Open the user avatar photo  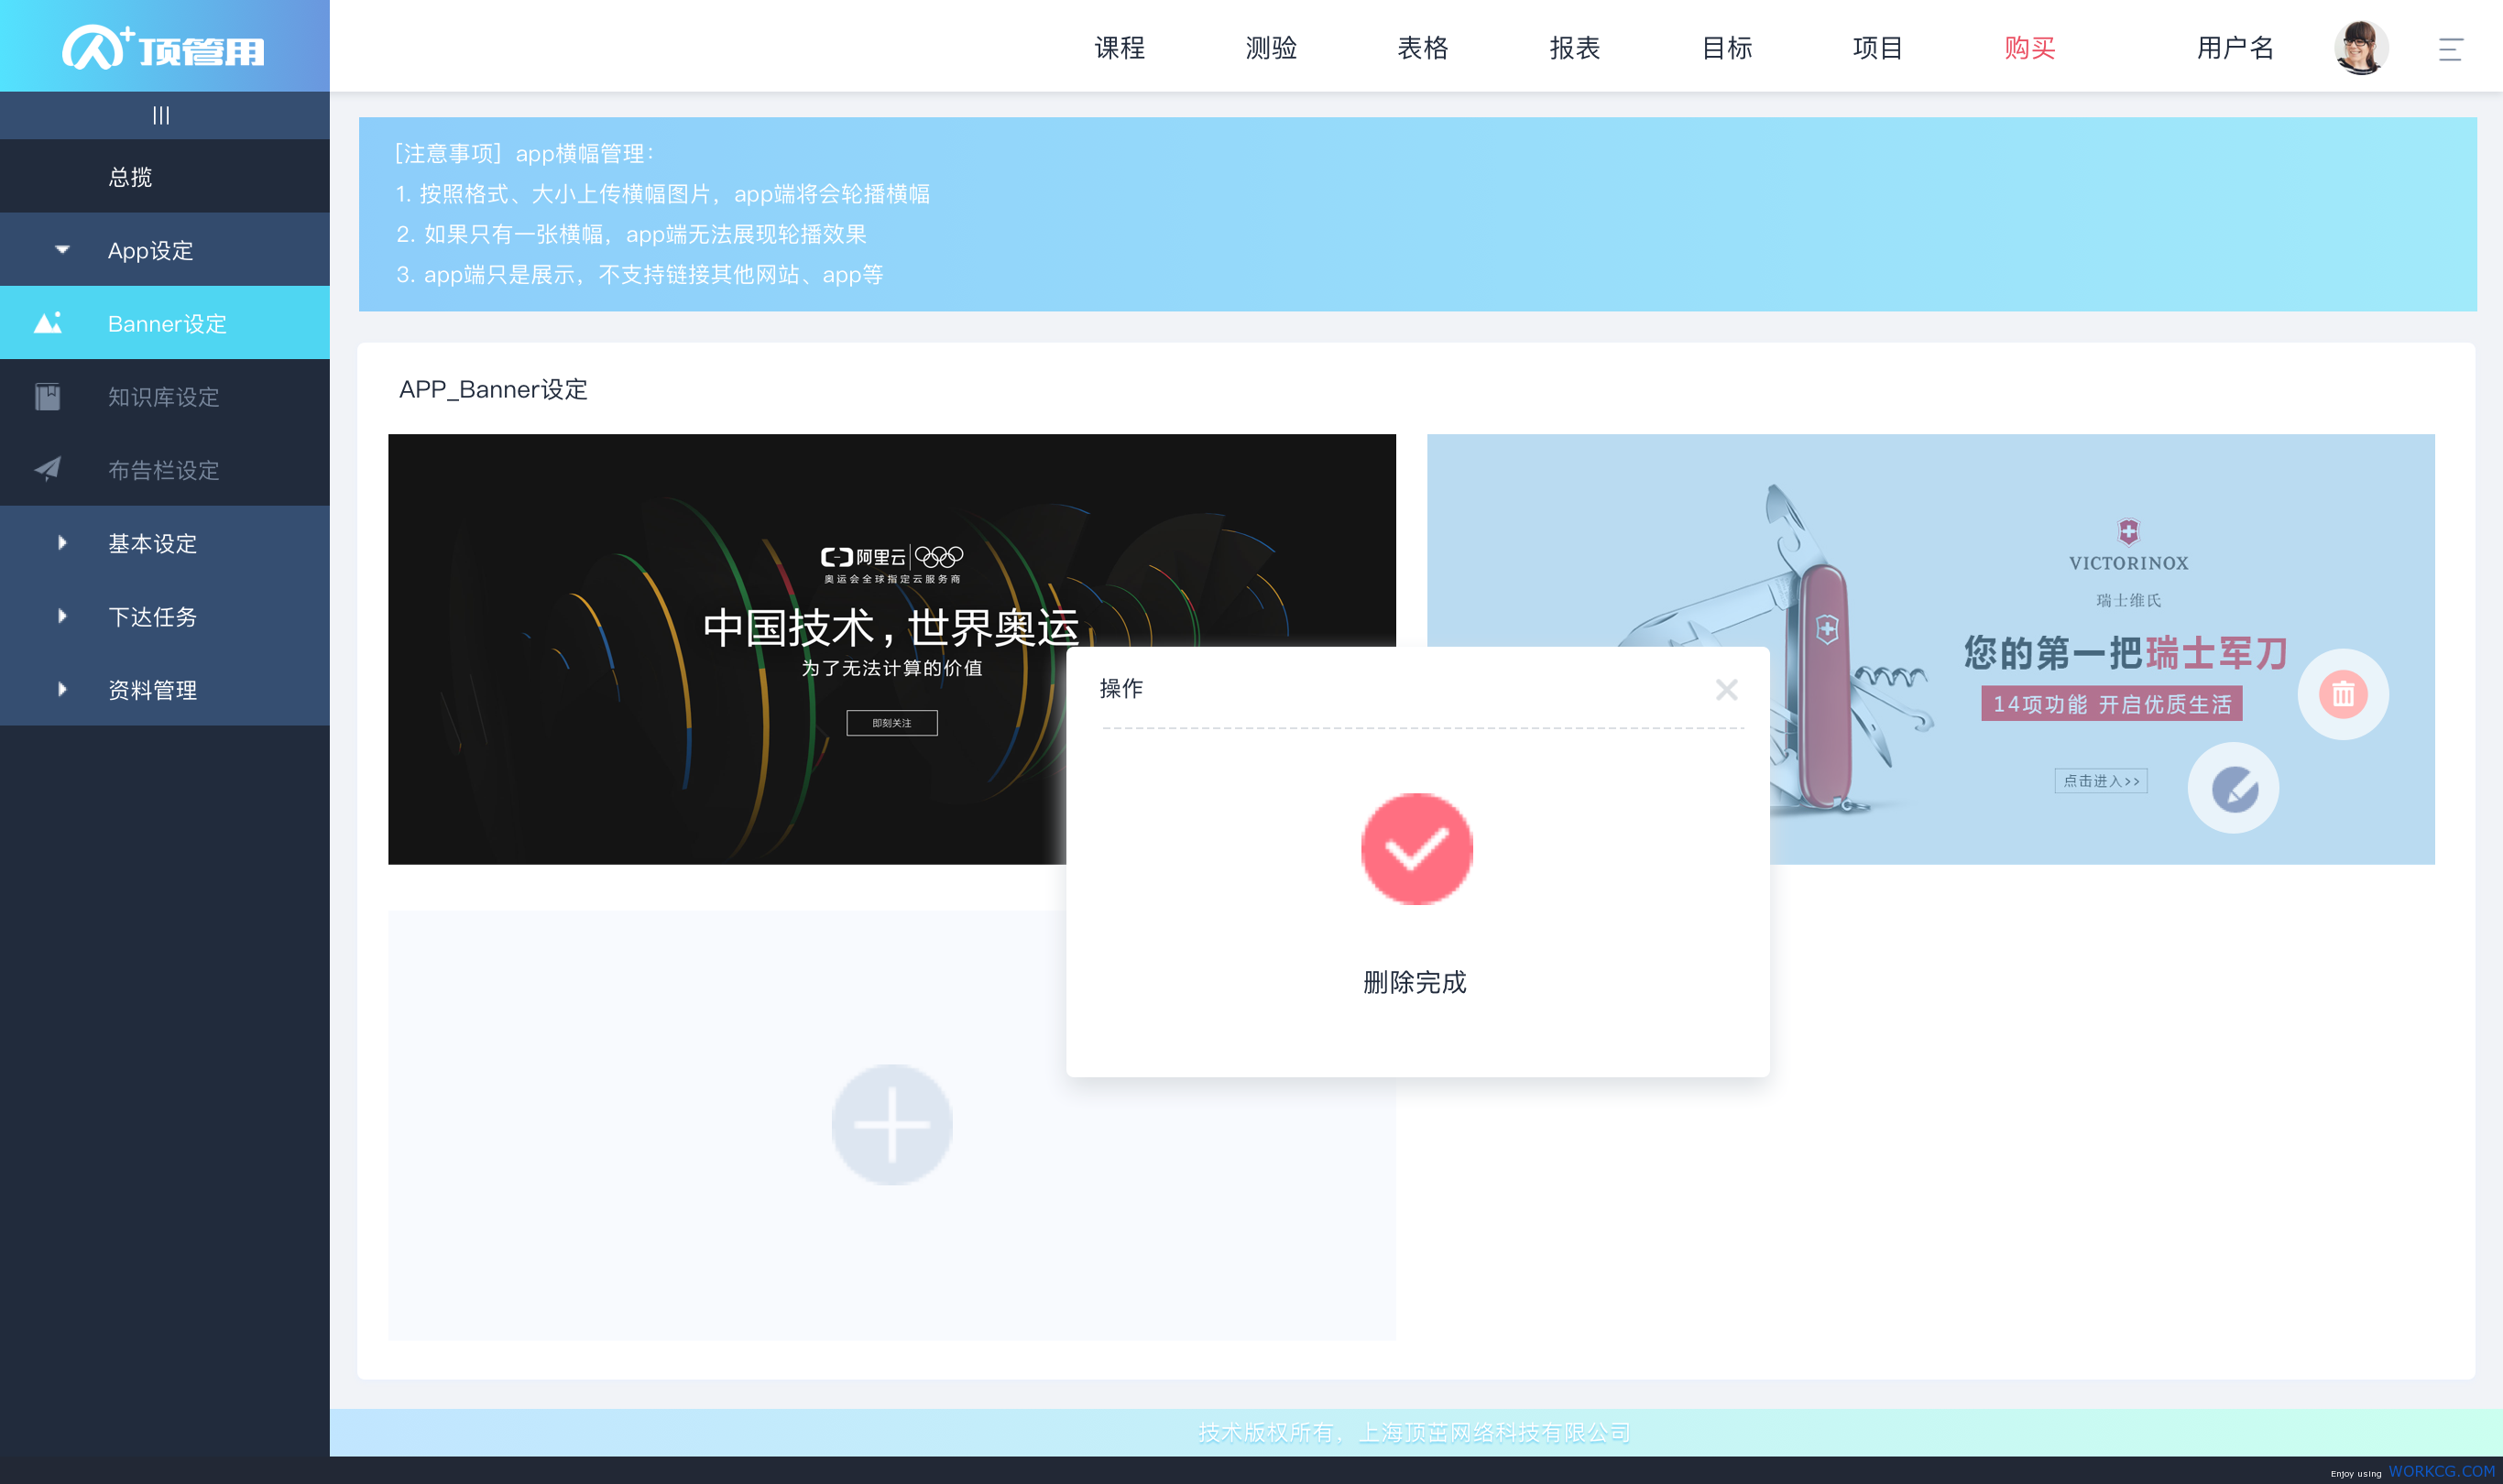click(x=2361, y=48)
